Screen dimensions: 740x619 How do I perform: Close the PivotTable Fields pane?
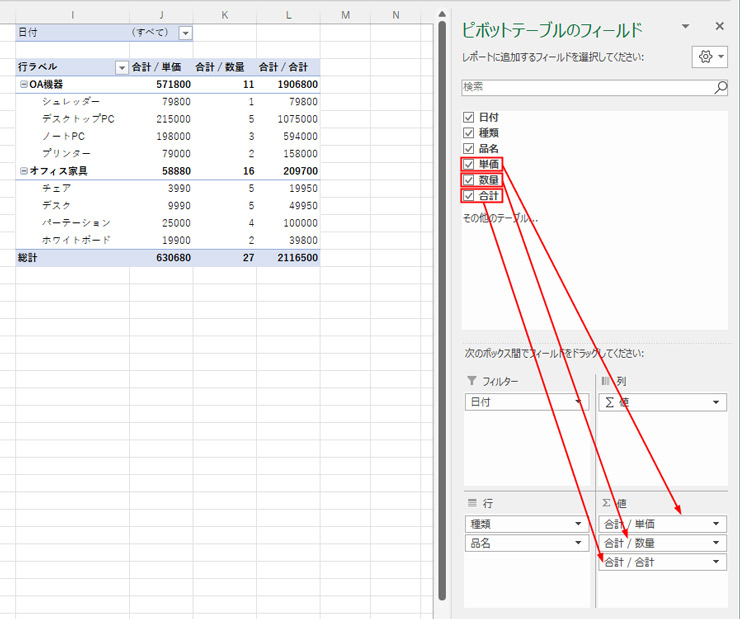tap(719, 26)
